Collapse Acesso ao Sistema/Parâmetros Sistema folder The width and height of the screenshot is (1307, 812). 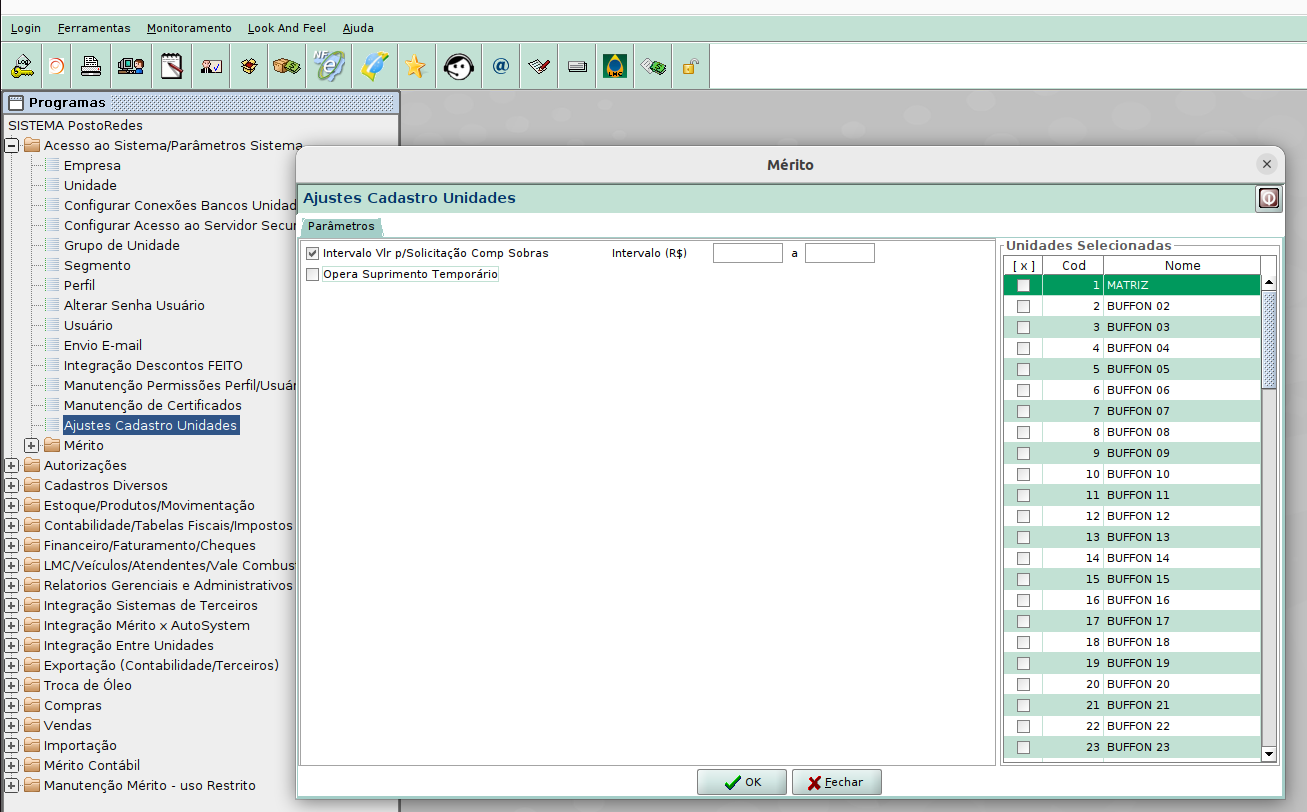[12, 146]
